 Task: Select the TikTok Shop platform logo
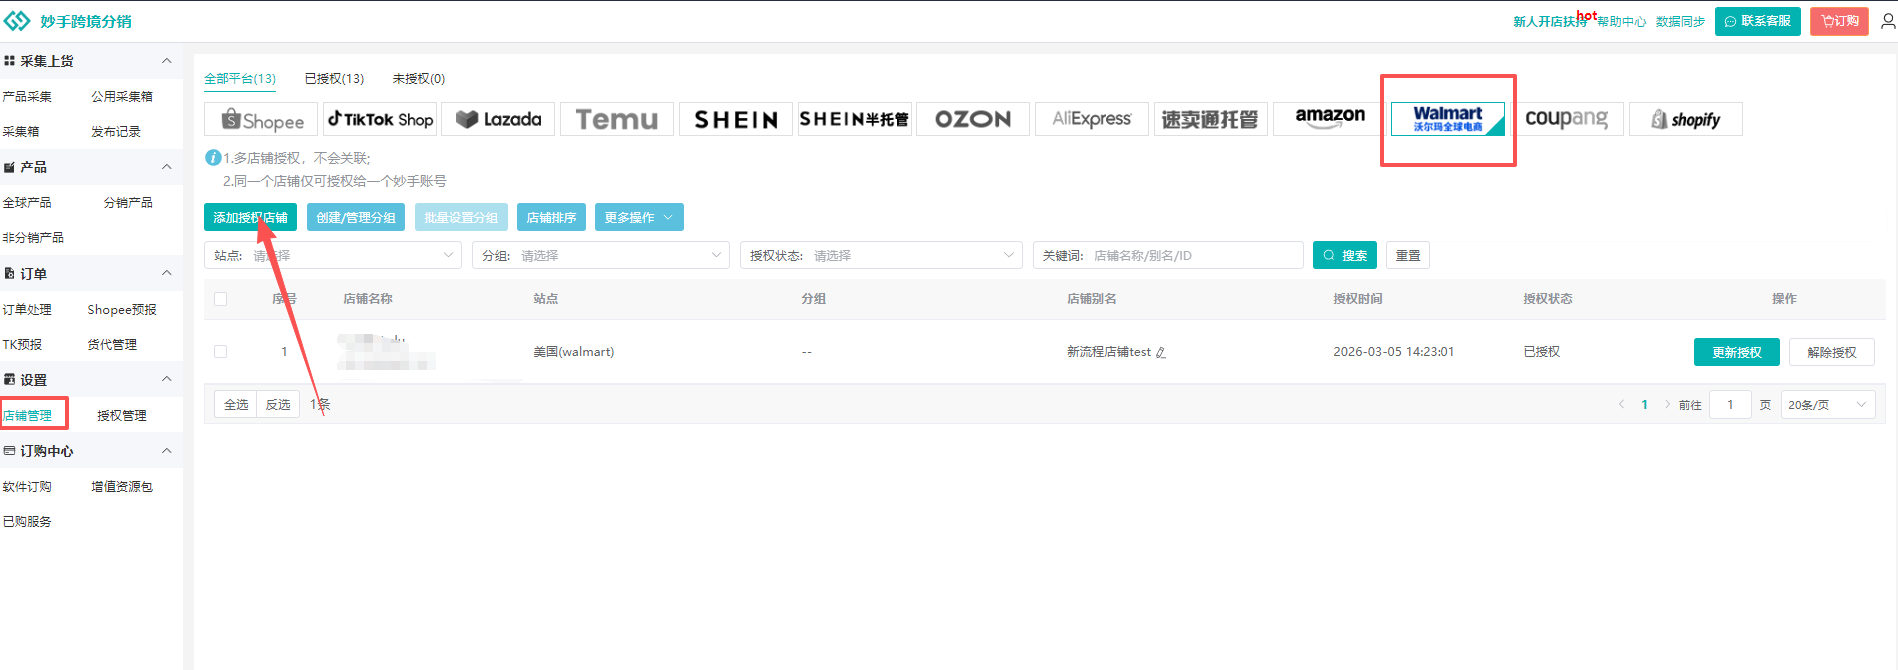pos(380,119)
